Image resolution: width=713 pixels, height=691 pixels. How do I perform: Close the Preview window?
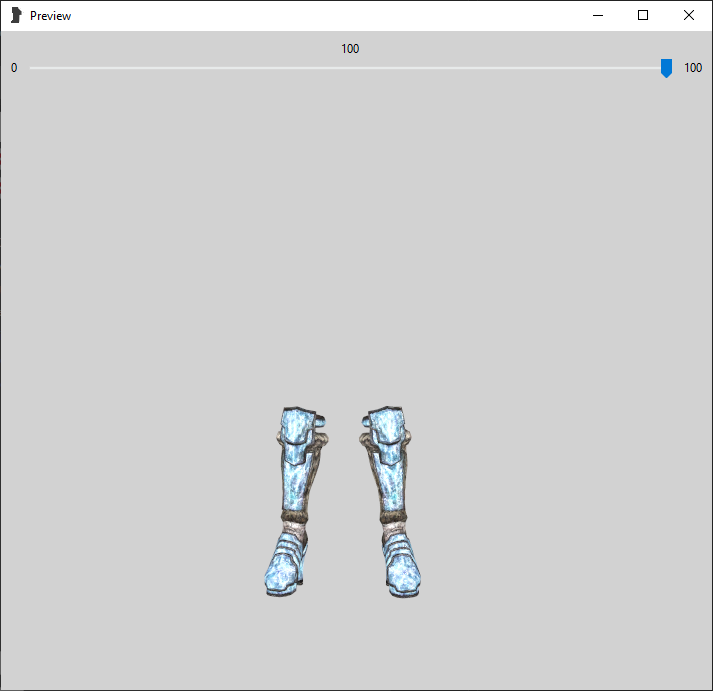(x=688, y=15)
